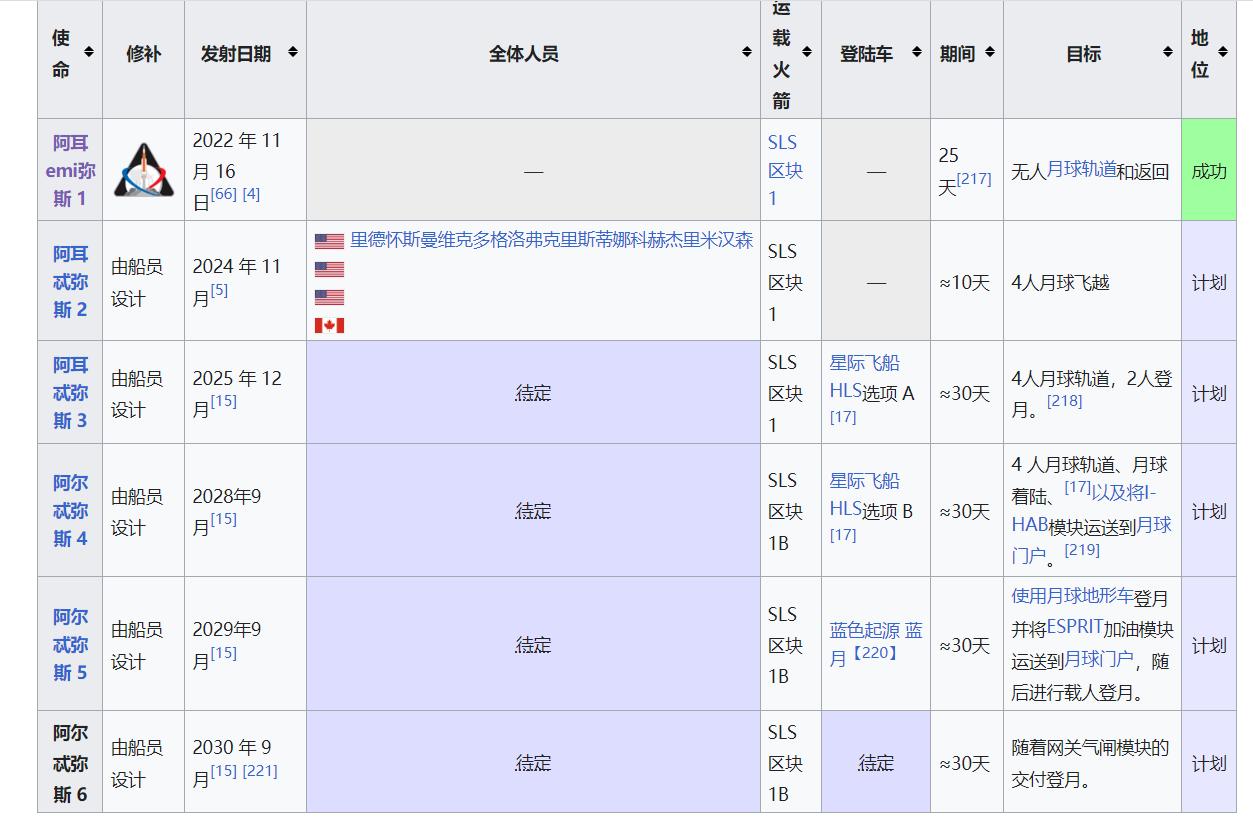Click the green 成功 status cell

[x=1209, y=170]
